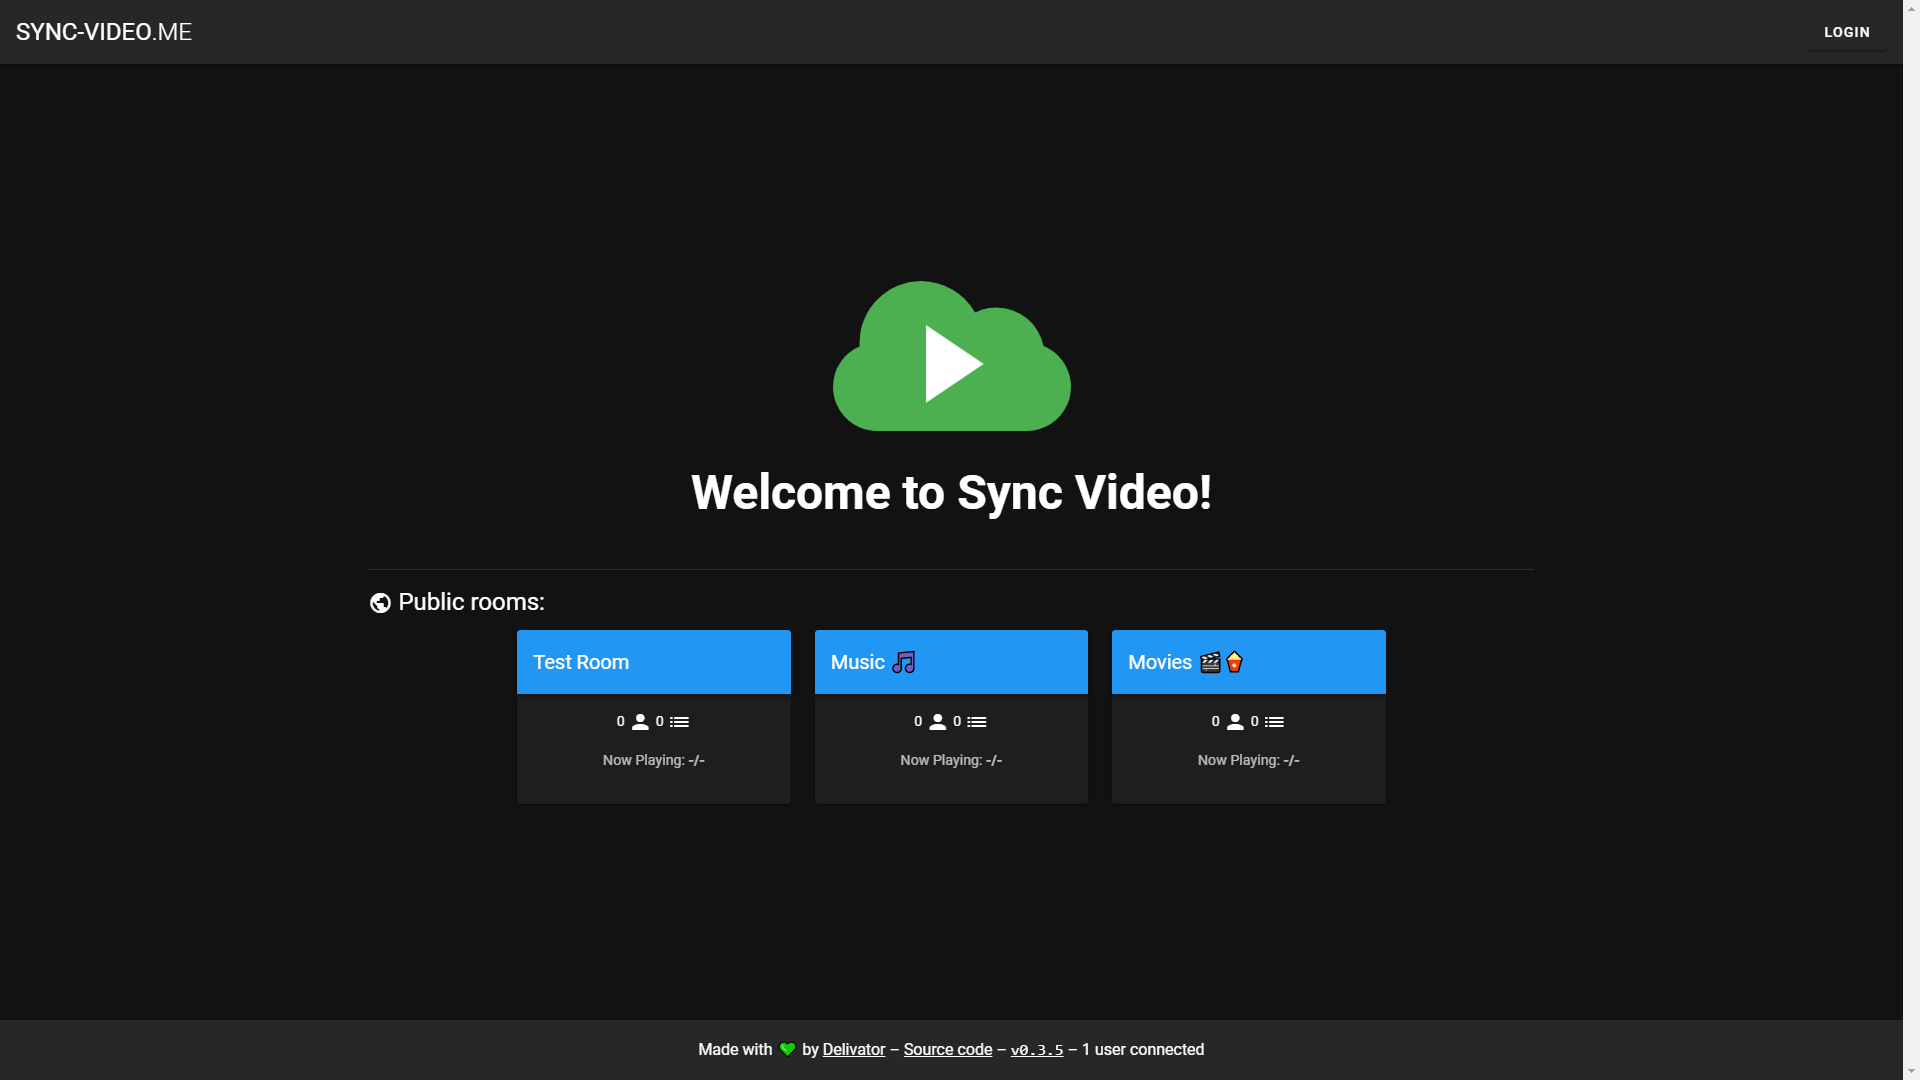Screen dimensions: 1920x1080
Task: Click the globe icon beside Public rooms
Action: coord(380,603)
